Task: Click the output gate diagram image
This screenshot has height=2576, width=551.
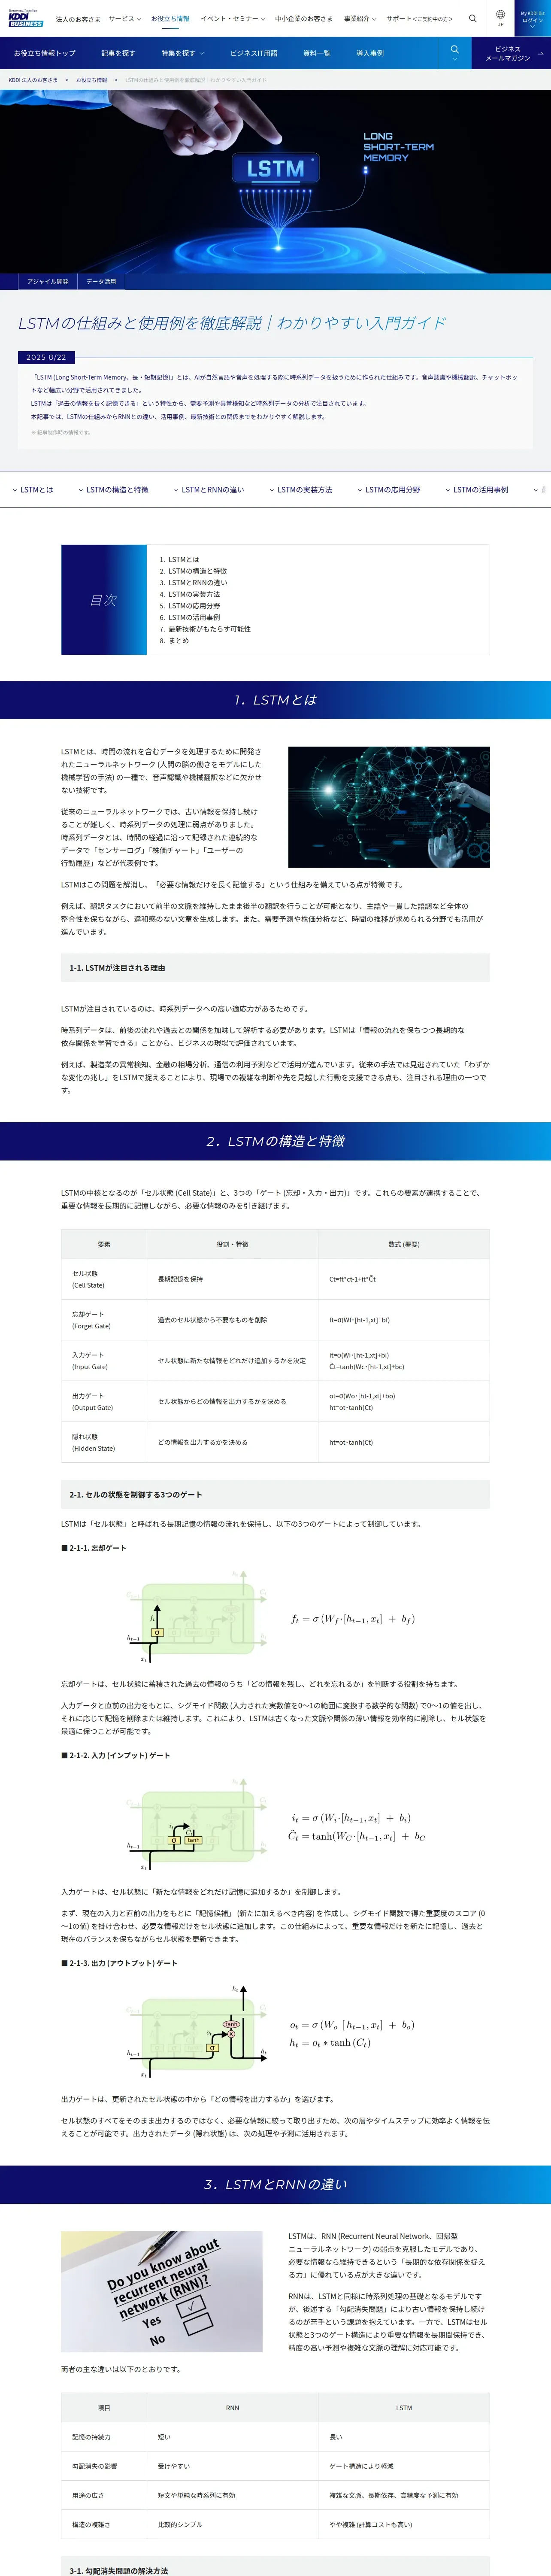Action: coord(196,2033)
